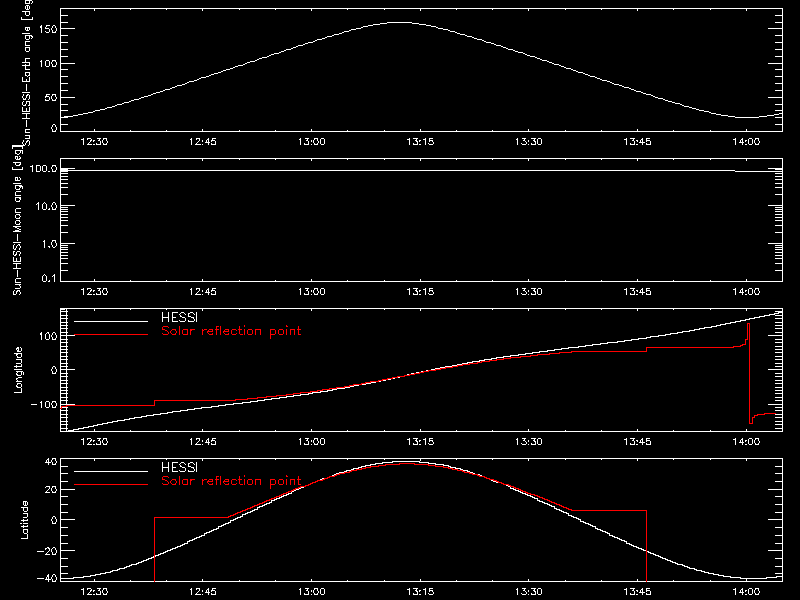The height and width of the screenshot is (600, 800).
Task: Click the 13:30 time label under Latitude plot
Action: click(529, 591)
